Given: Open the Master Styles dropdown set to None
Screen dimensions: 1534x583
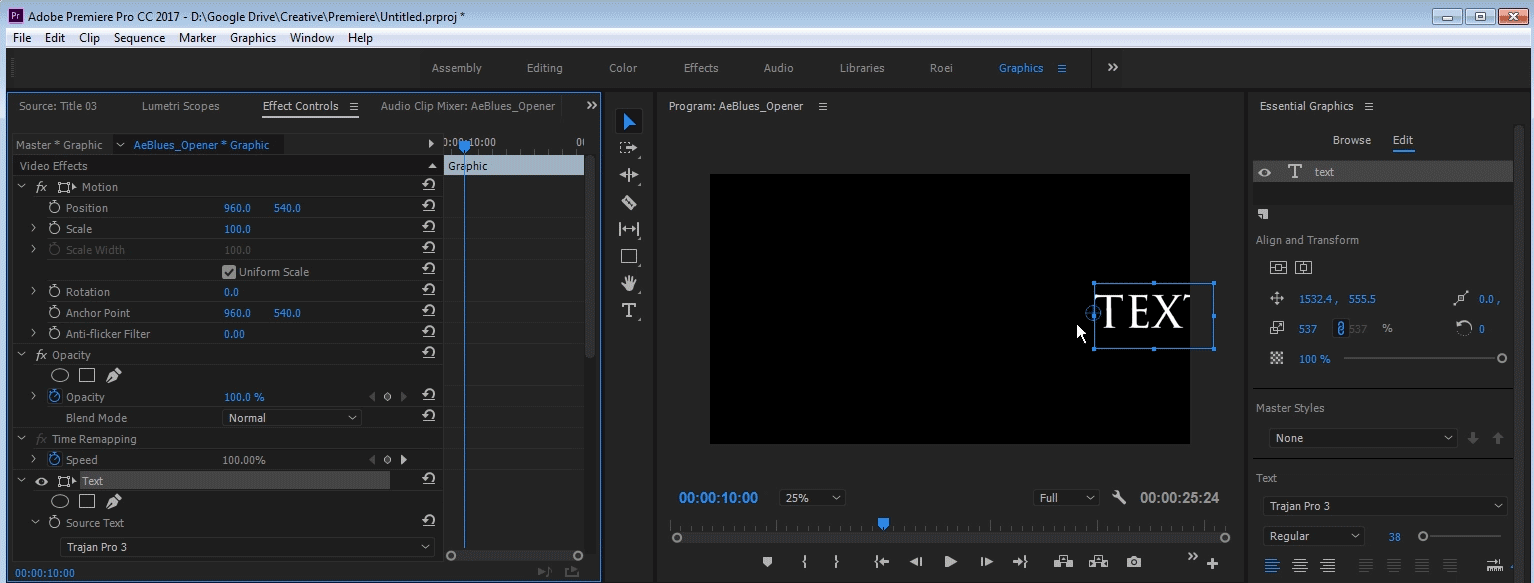Looking at the screenshot, I should click(1362, 437).
